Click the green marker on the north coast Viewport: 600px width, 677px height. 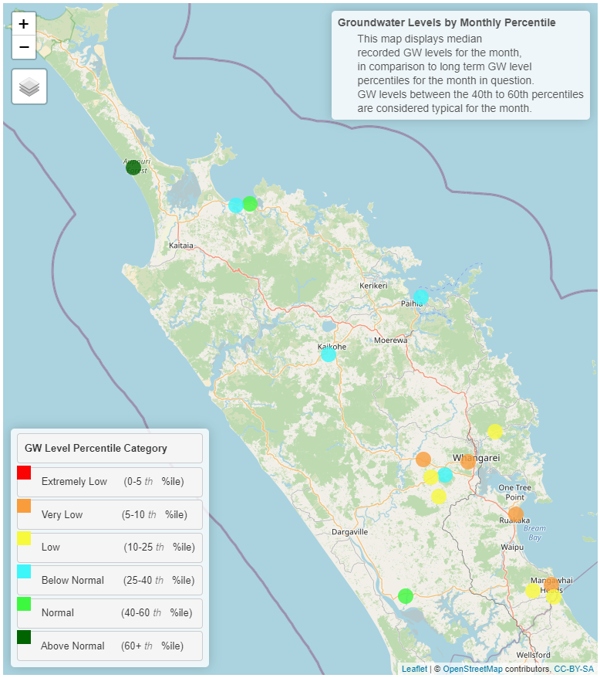[x=250, y=203]
